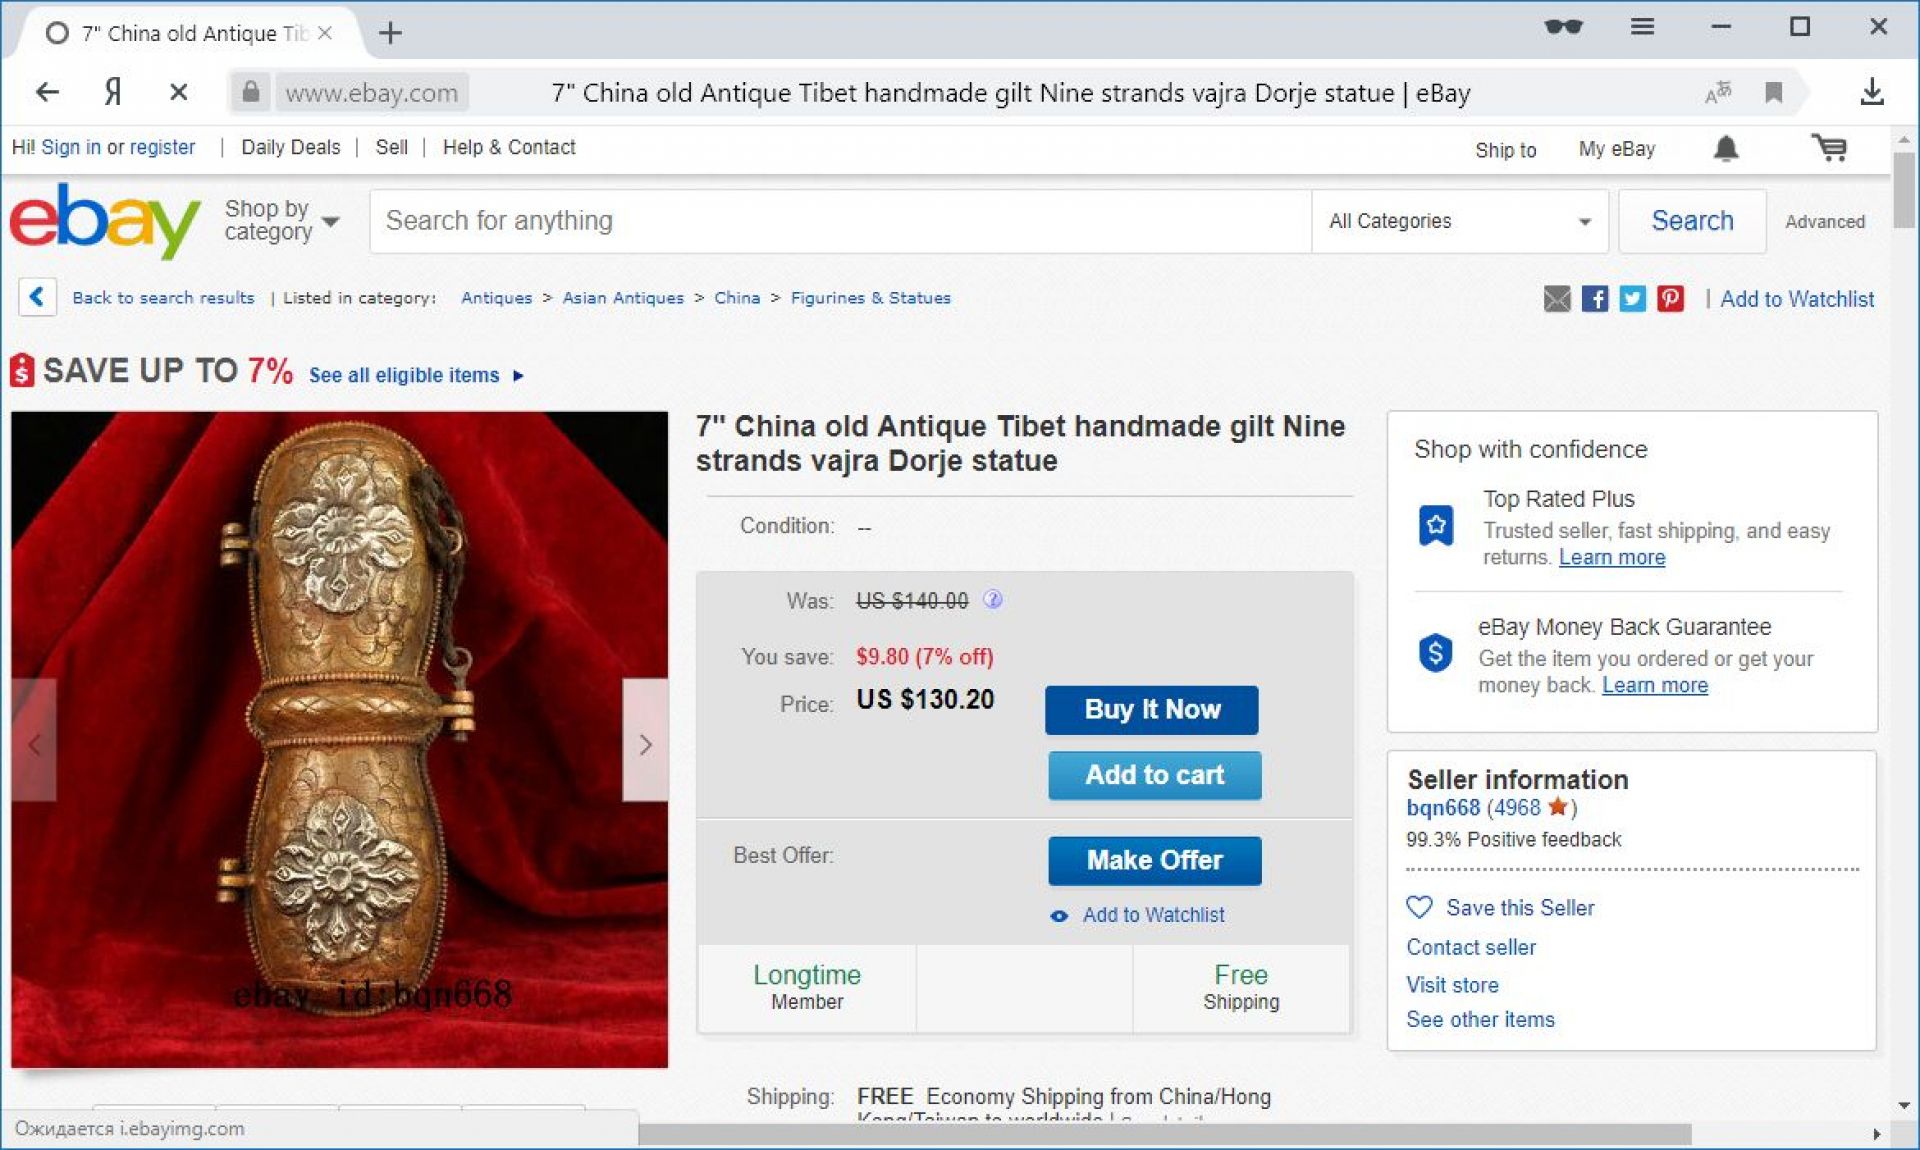Pin item using Pinterest icon
The image size is (1920, 1150).
1670,299
